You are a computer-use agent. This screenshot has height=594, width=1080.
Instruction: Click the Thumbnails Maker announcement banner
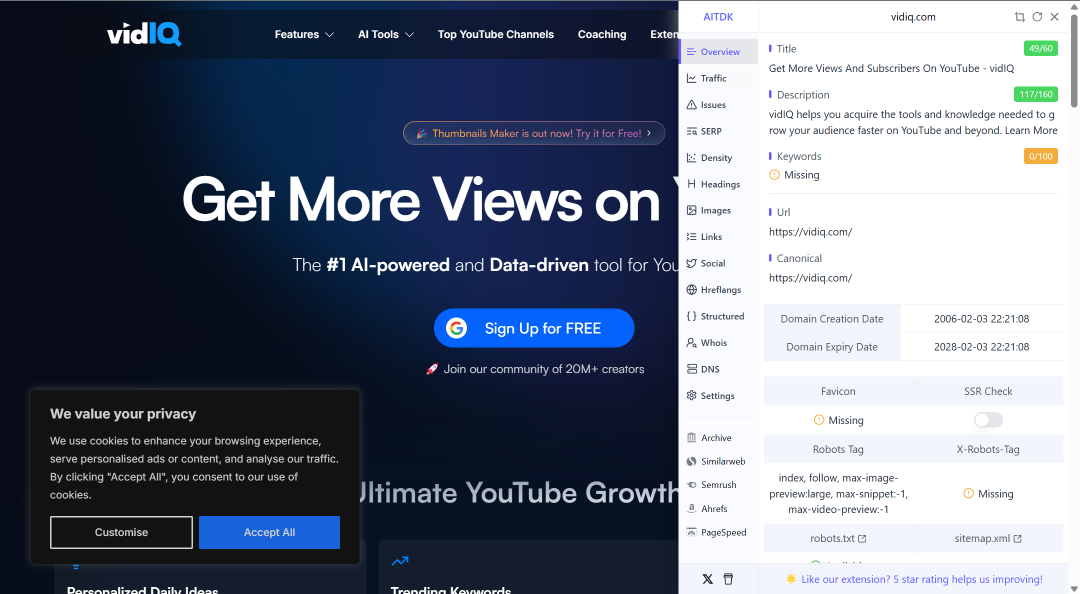coord(534,133)
